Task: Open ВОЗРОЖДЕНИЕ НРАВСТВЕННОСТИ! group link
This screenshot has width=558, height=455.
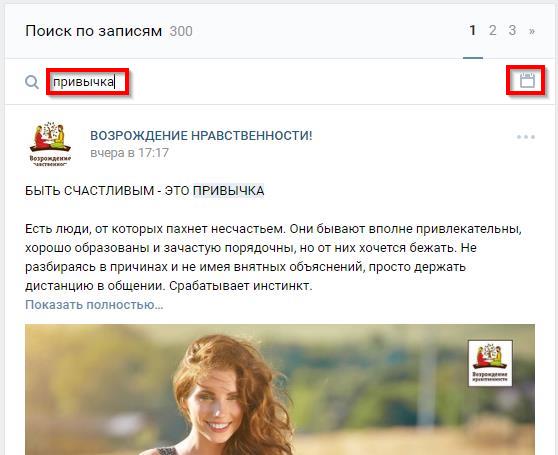Action: tap(201, 136)
